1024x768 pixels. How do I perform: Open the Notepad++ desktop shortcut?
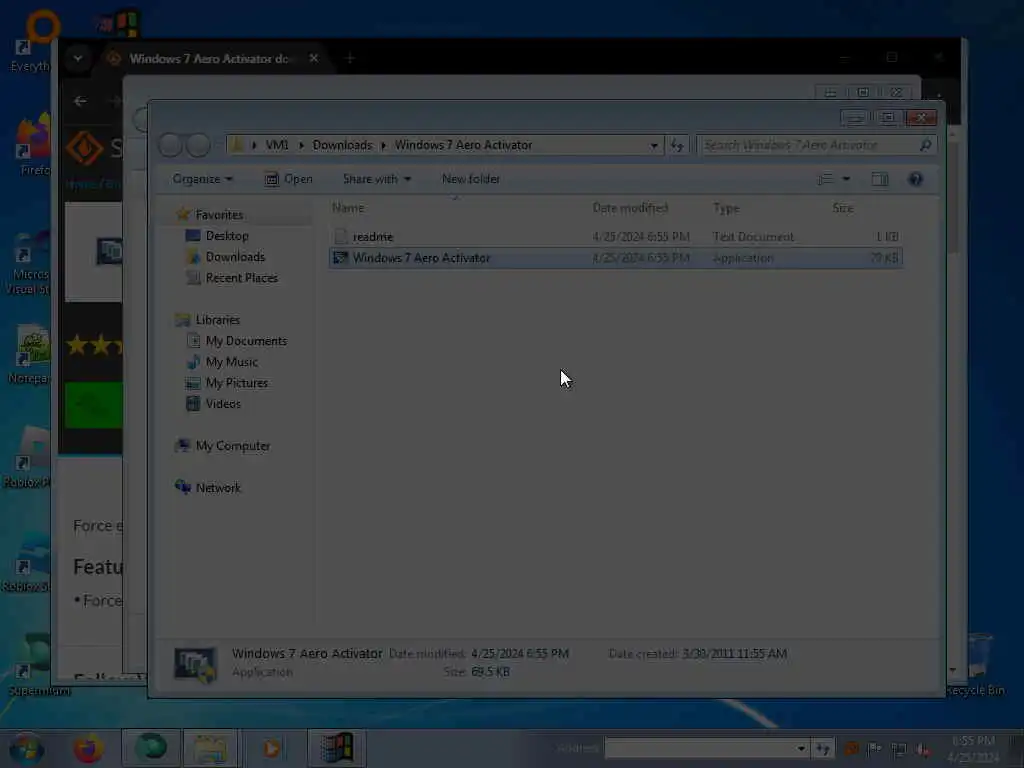[30, 355]
